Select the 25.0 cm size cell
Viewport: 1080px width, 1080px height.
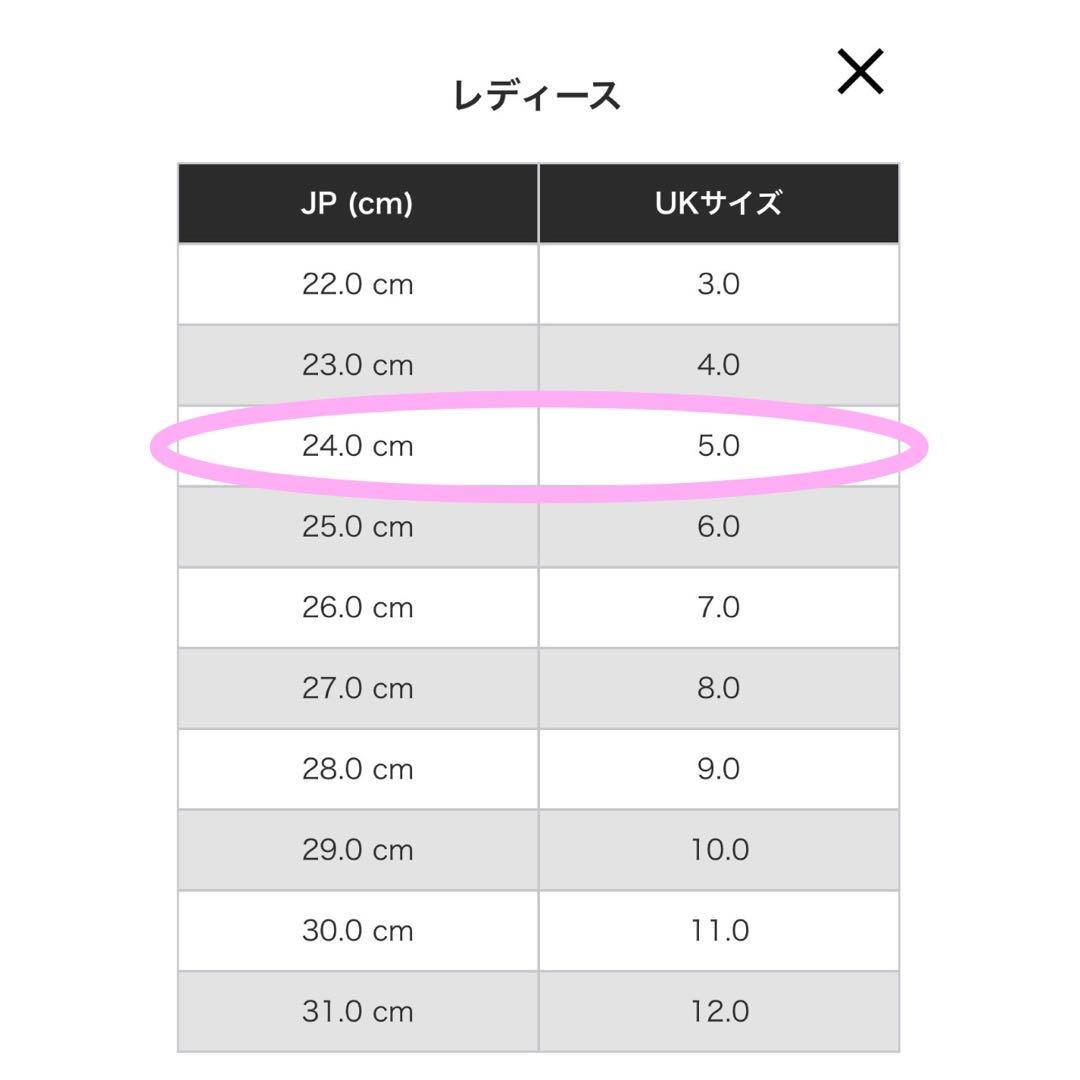(357, 527)
